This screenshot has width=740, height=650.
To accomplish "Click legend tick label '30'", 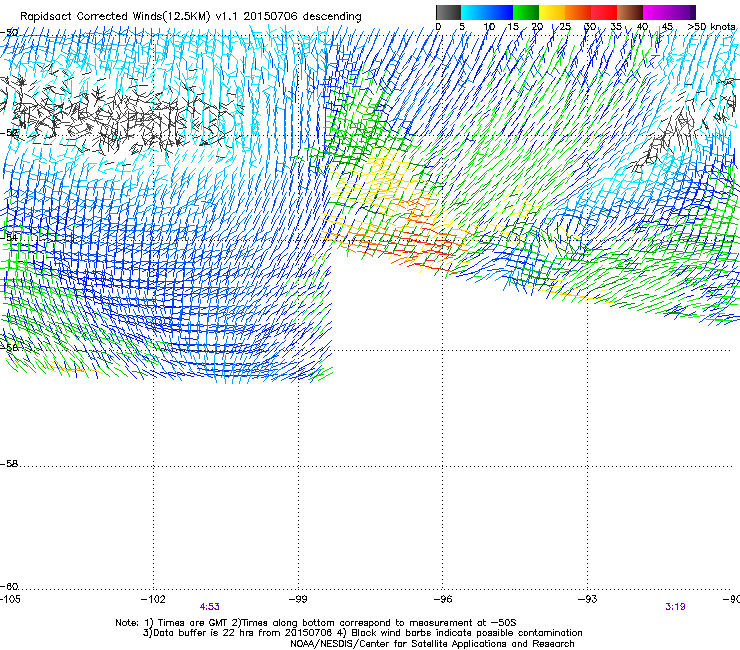I will pos(590,26).
